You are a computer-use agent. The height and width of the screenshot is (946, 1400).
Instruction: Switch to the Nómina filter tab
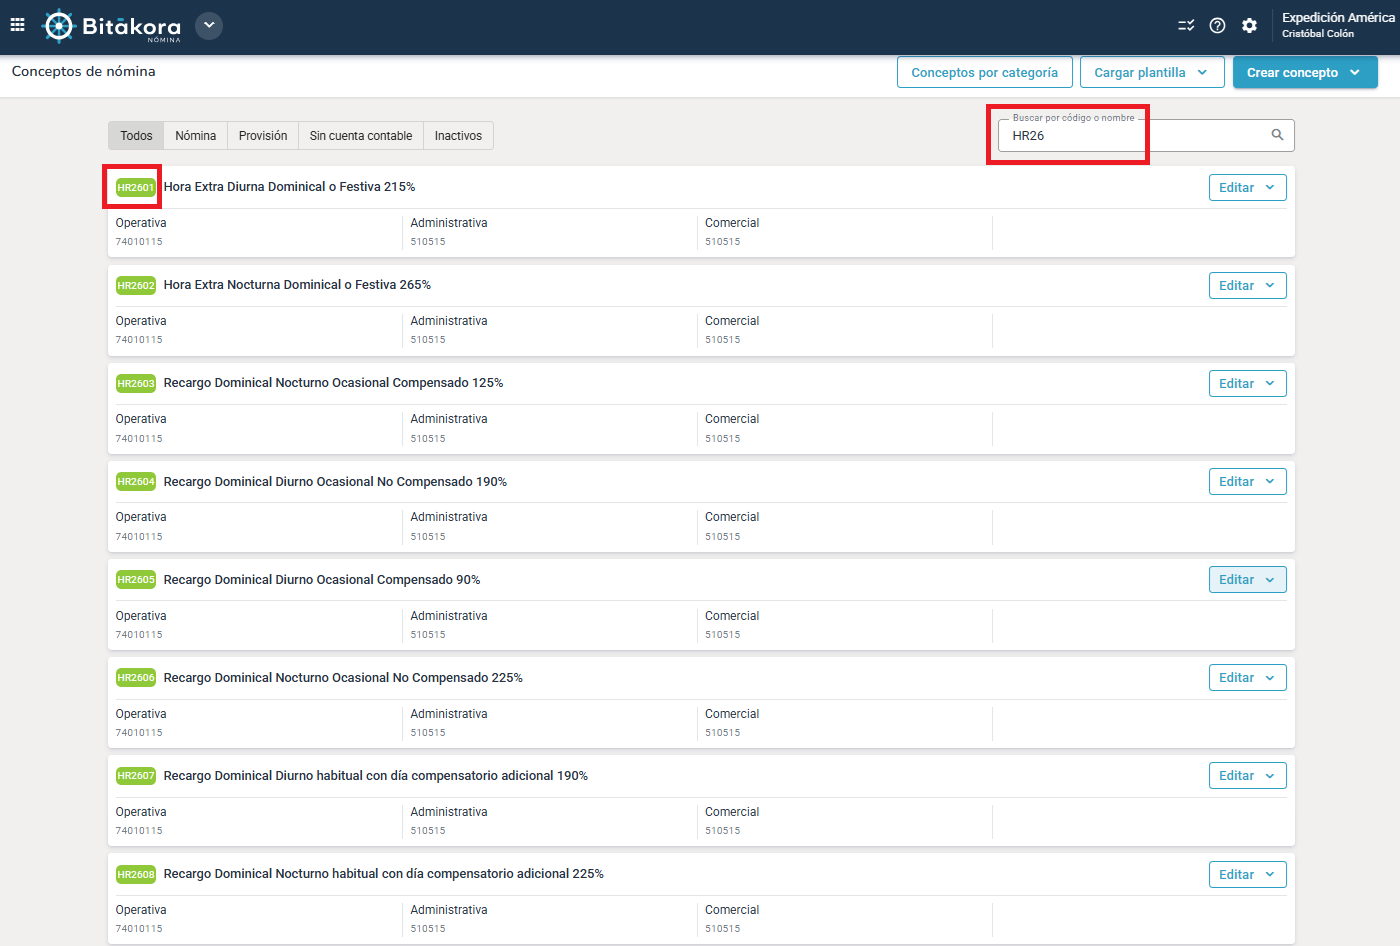196,136
